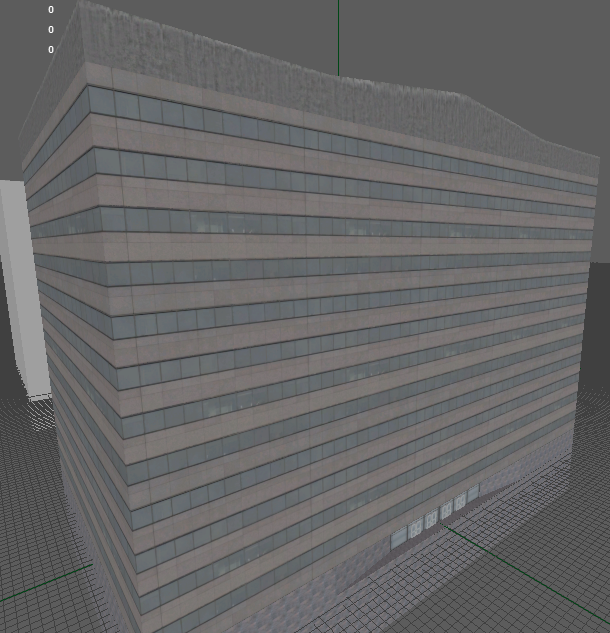Select the white object behind the building
The width and height of the screenshot is (610, 633).
[24, 289]
